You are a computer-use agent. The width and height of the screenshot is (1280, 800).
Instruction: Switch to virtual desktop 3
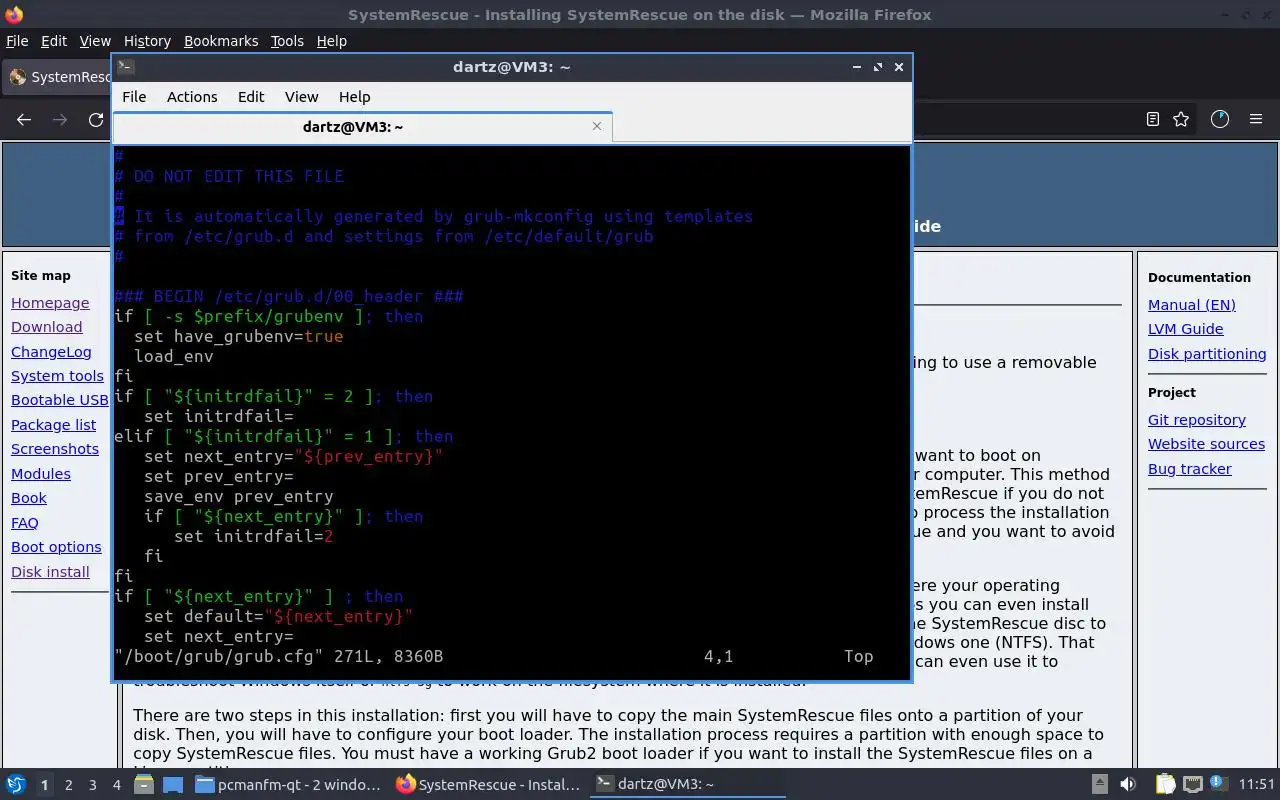click(x=92, y=785)
